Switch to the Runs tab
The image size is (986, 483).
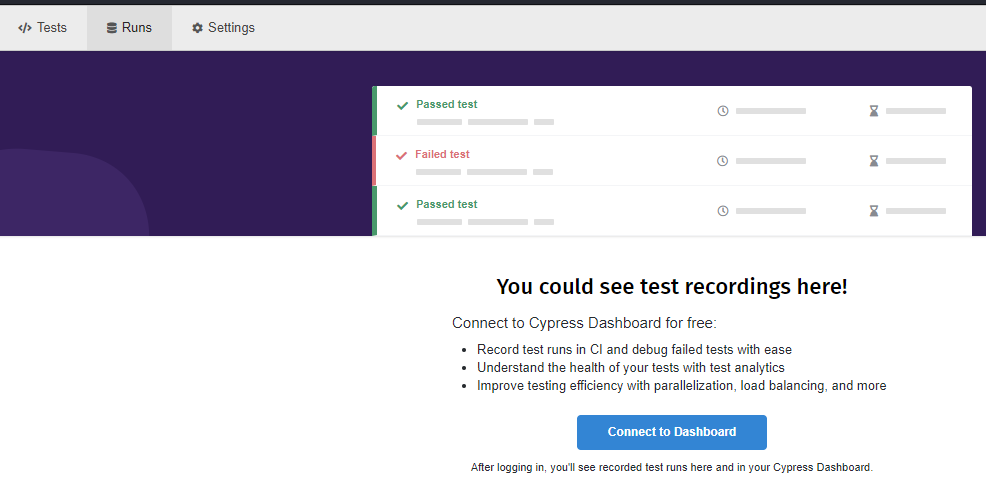(x=129, y=28)
